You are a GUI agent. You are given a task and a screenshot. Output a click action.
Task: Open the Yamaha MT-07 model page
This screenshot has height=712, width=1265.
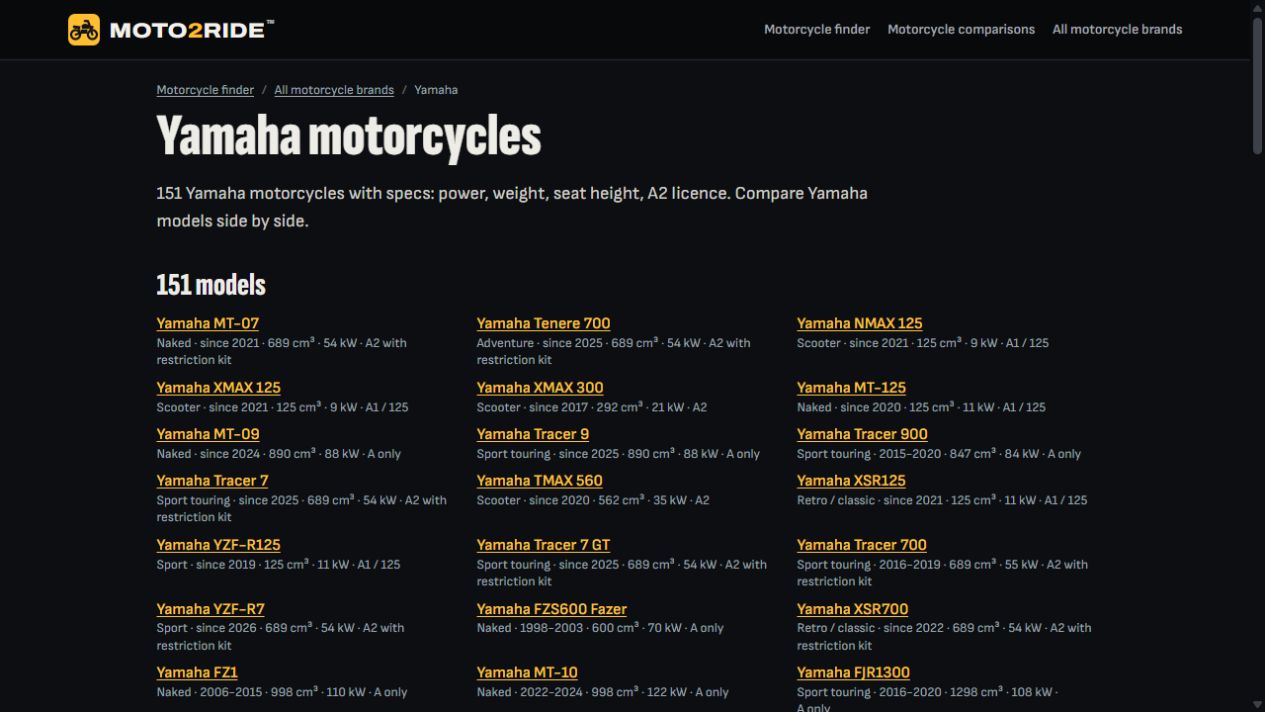point(208,323)
